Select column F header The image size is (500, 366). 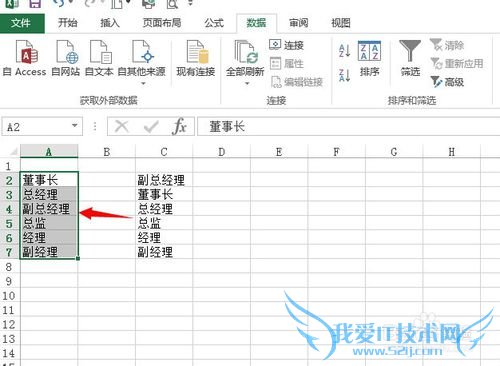click(x=336, y=152)
